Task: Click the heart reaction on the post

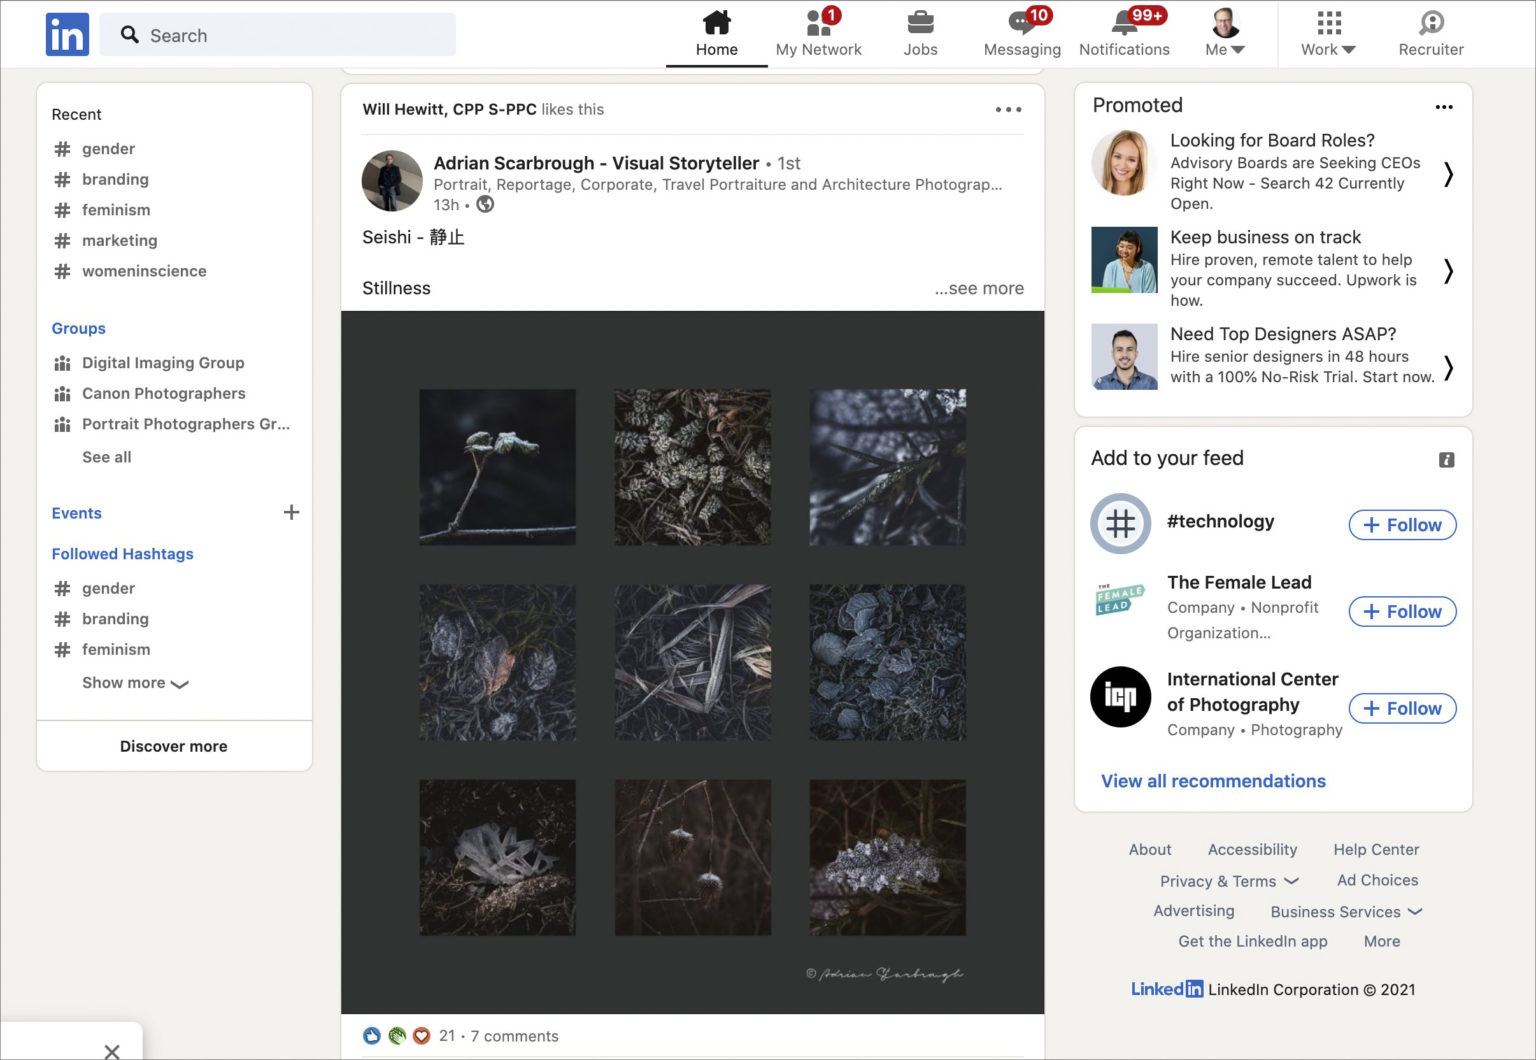Action: tap(423, 1036)
